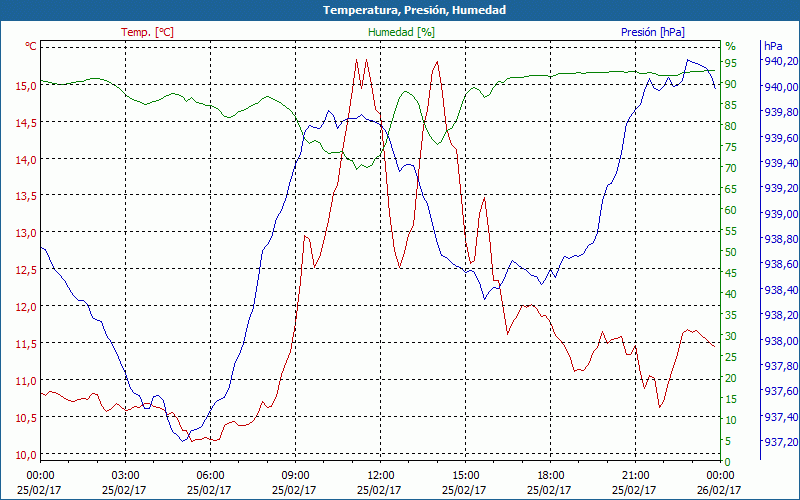Click the 939,00 pressure axis value
Screen dimensions: 800x500
(x=779, y=214)
